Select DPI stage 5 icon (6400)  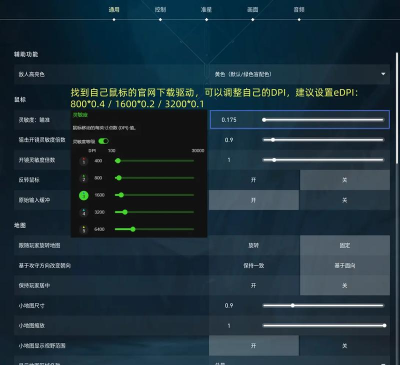84,229
